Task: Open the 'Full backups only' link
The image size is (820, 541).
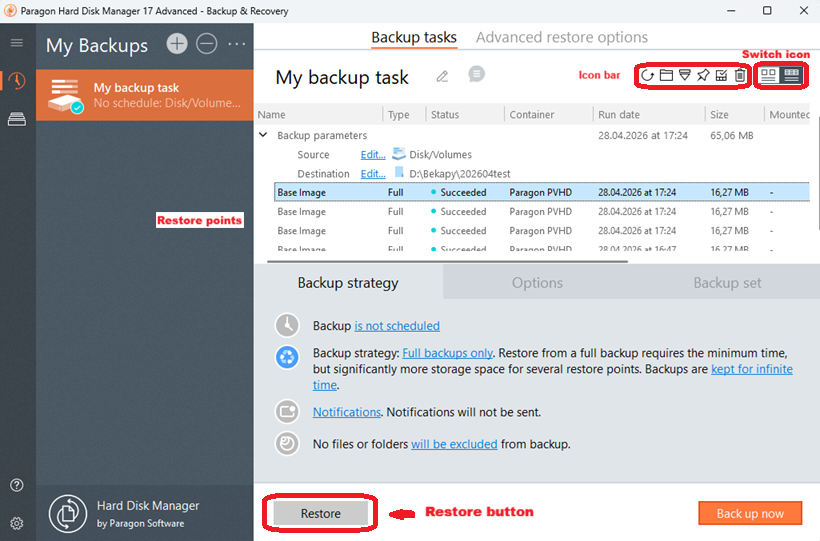Action: pyautogui.click(x=448, y=353)
